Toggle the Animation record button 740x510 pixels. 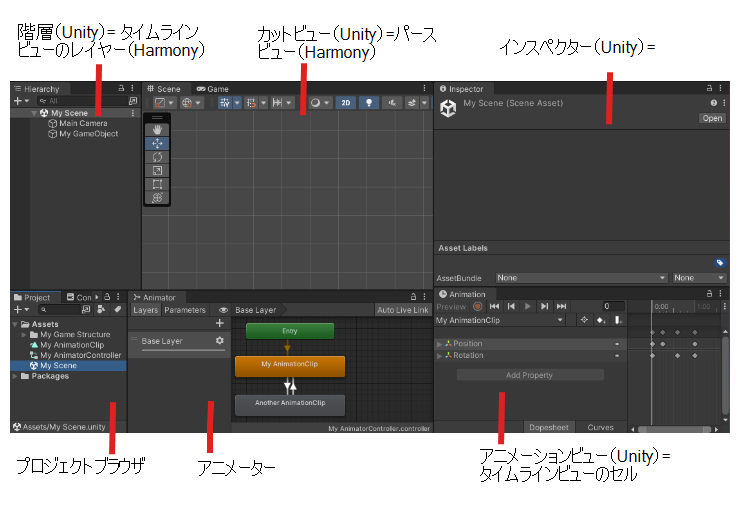click(478, 307)
